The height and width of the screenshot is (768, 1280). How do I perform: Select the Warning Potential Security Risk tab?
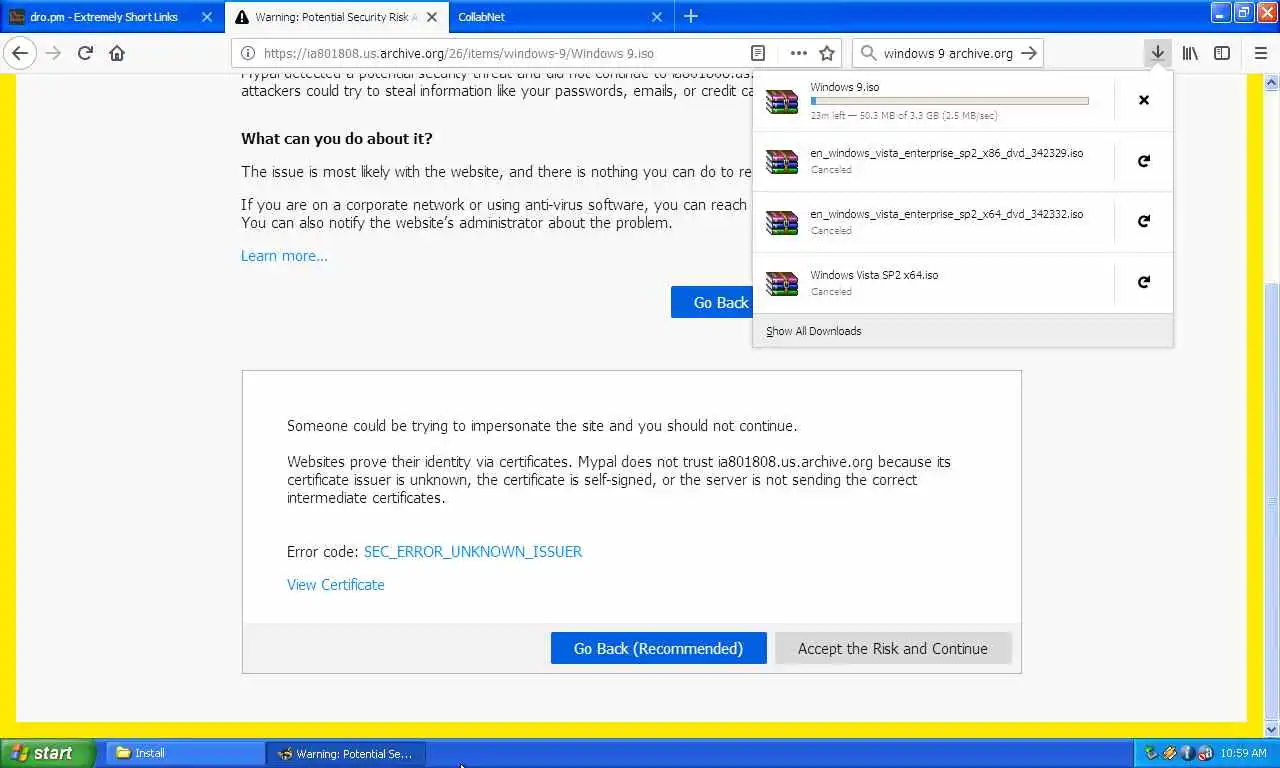(336, 17)
